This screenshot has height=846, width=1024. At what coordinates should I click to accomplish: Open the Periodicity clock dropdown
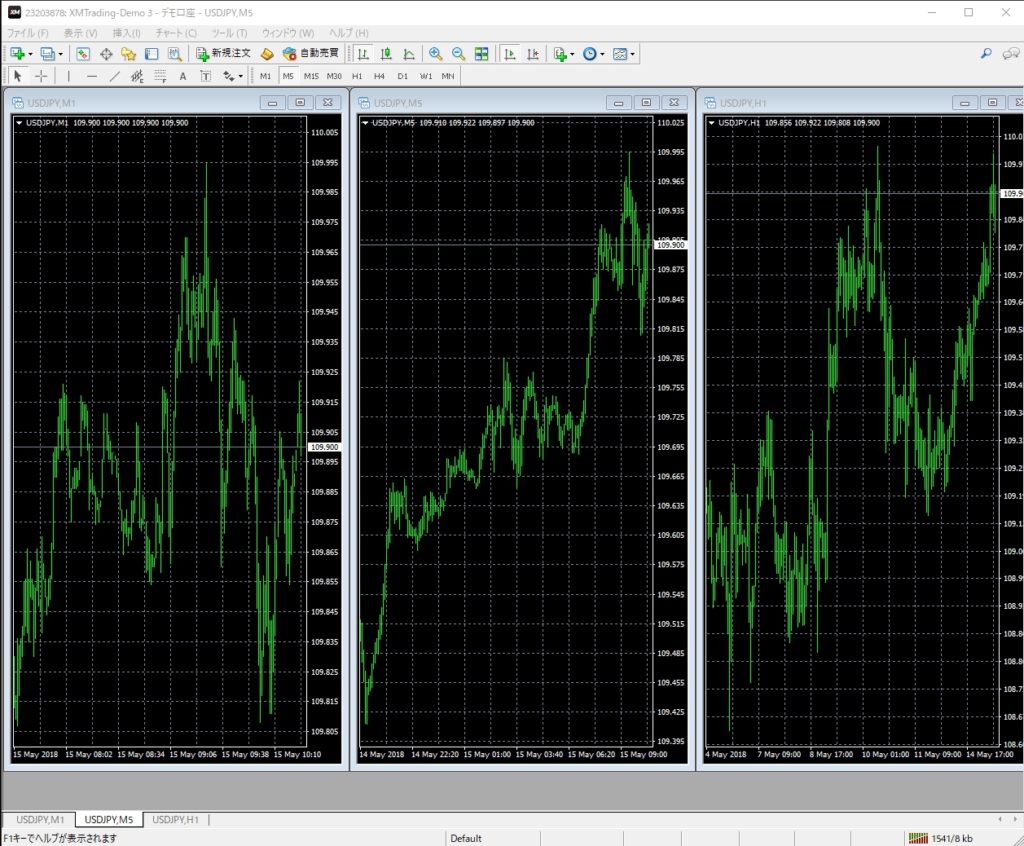[x=591, y=54]
